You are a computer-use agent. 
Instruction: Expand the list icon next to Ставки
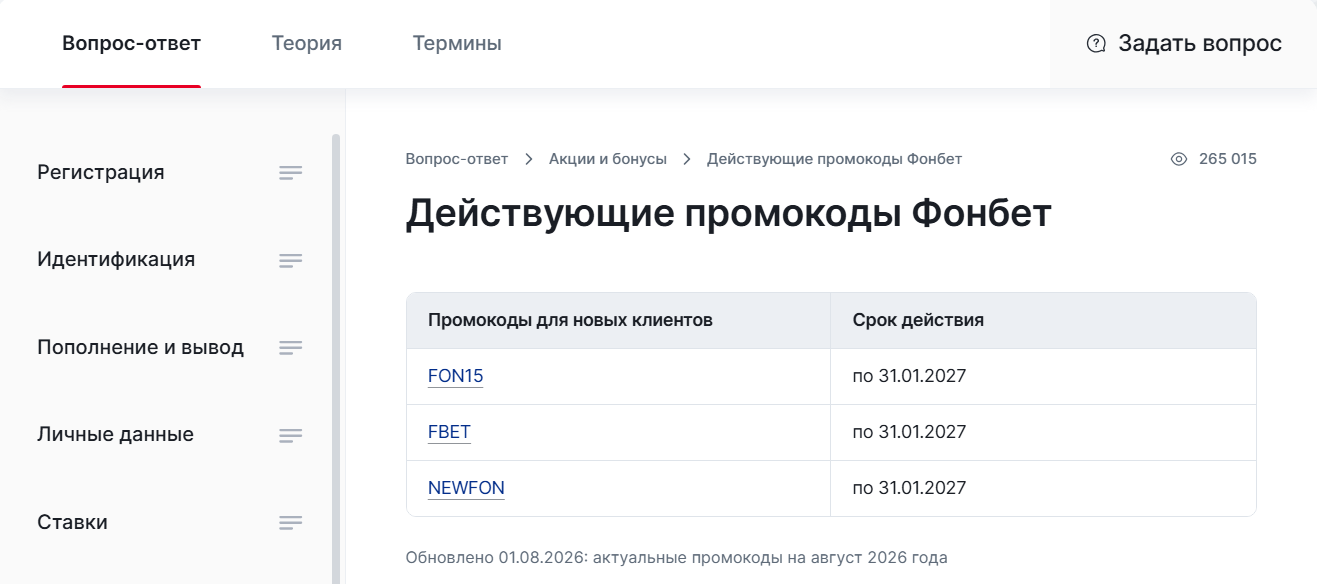click(x=291, y=523)
